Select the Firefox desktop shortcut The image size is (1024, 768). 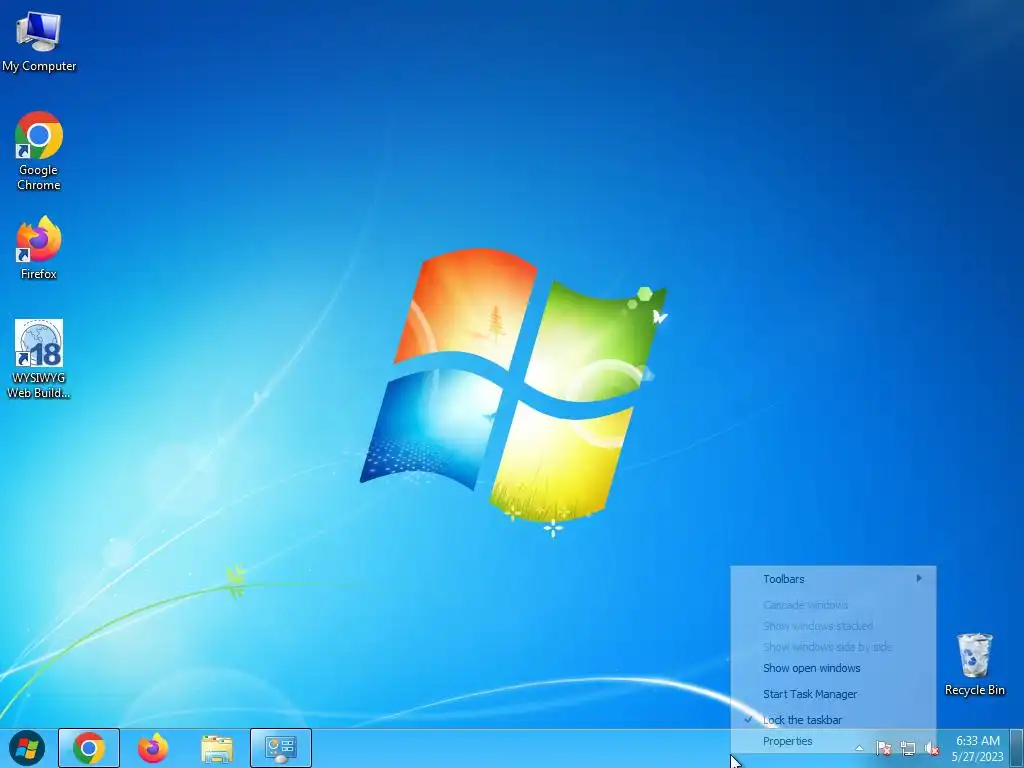(x=39, y=248)
